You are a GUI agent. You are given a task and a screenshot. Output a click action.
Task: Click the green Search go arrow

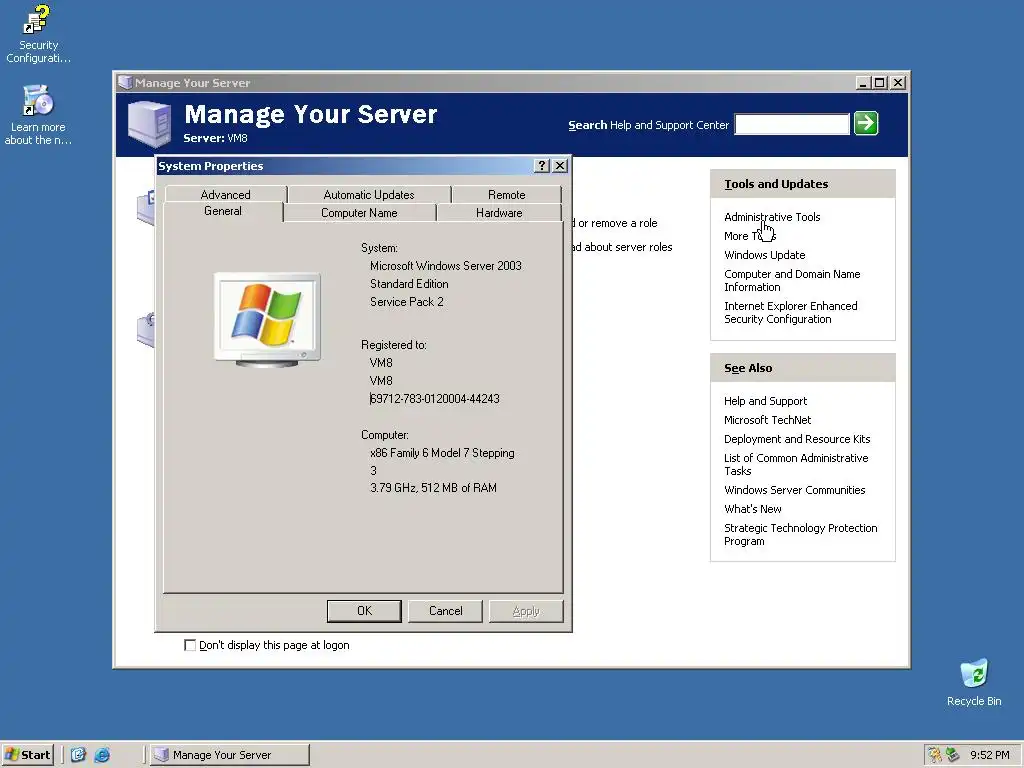tap(866, 123)
